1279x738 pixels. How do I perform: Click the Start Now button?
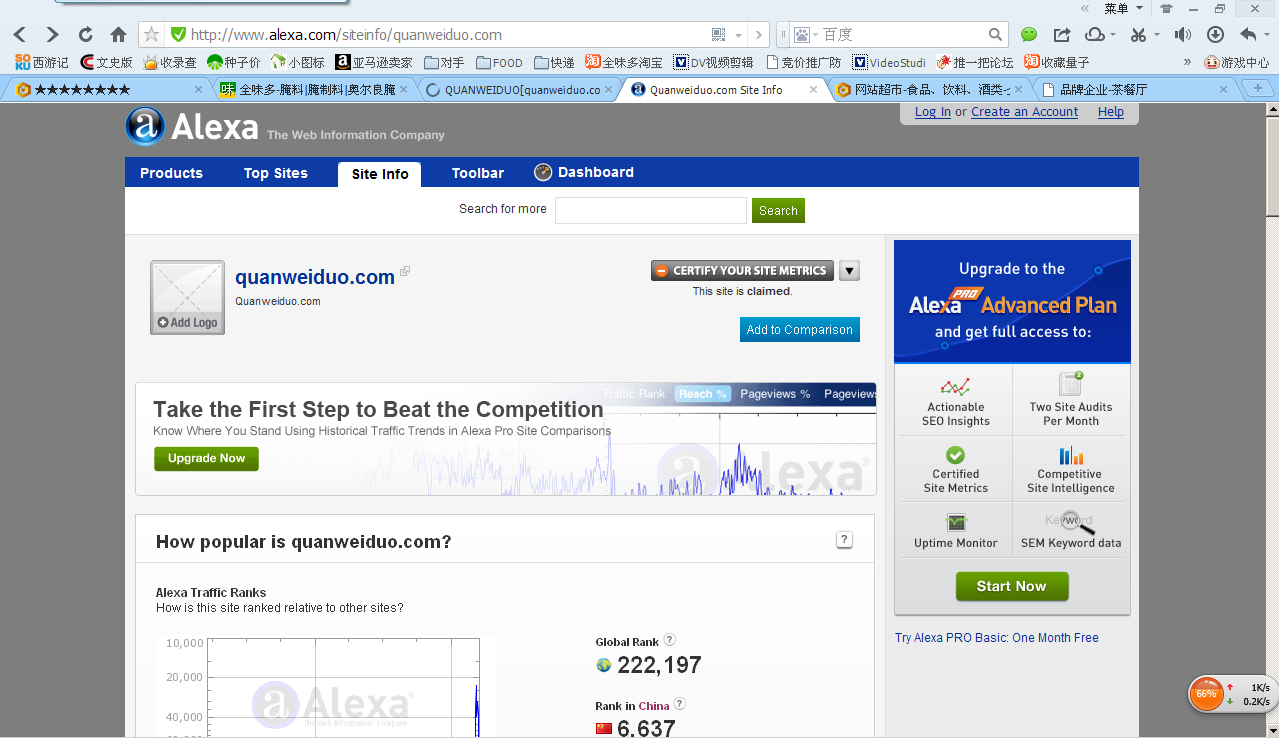point(1012,586)
